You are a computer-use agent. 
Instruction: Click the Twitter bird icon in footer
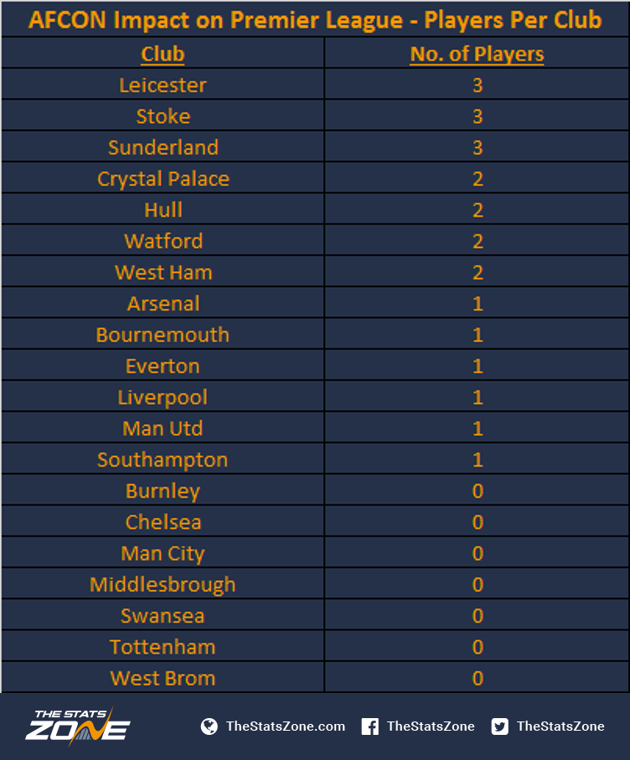(500, 726)
